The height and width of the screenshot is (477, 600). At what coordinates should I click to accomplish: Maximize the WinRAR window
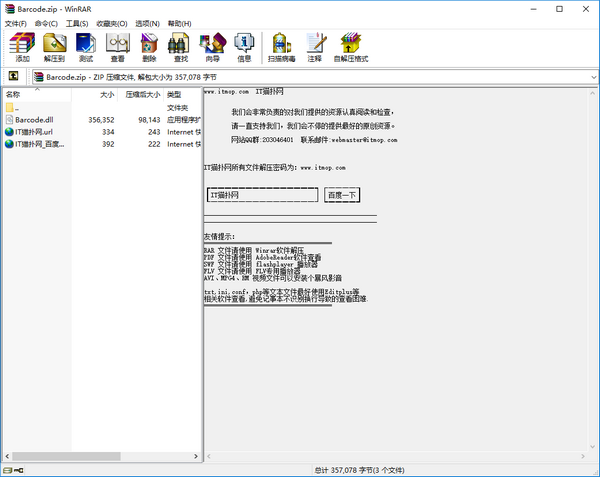tap(559, 9)
